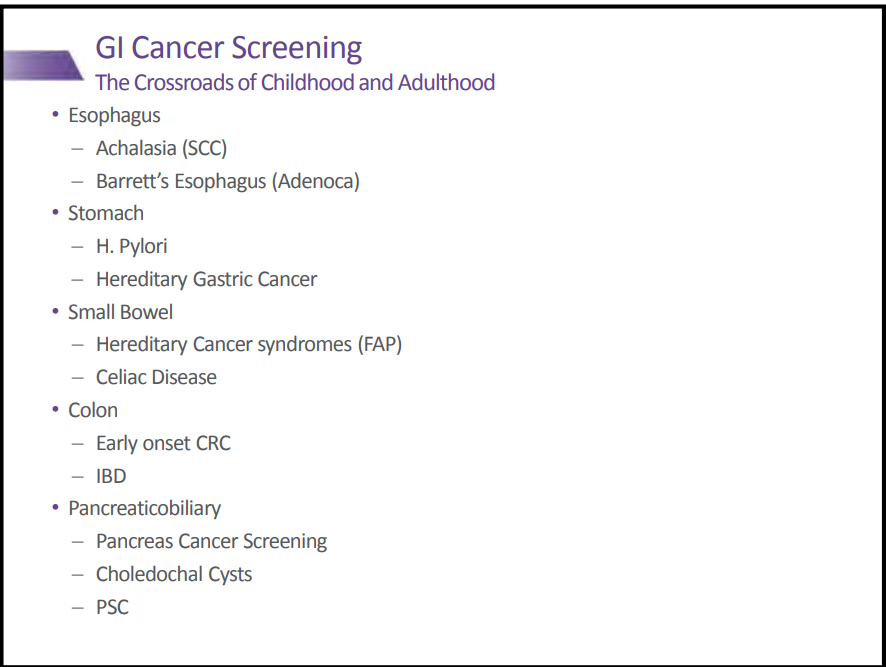886x667 pixels.
Task: Click the "Stomach" bullet heading
Action: pyautogui.click(x=106, y=213)
